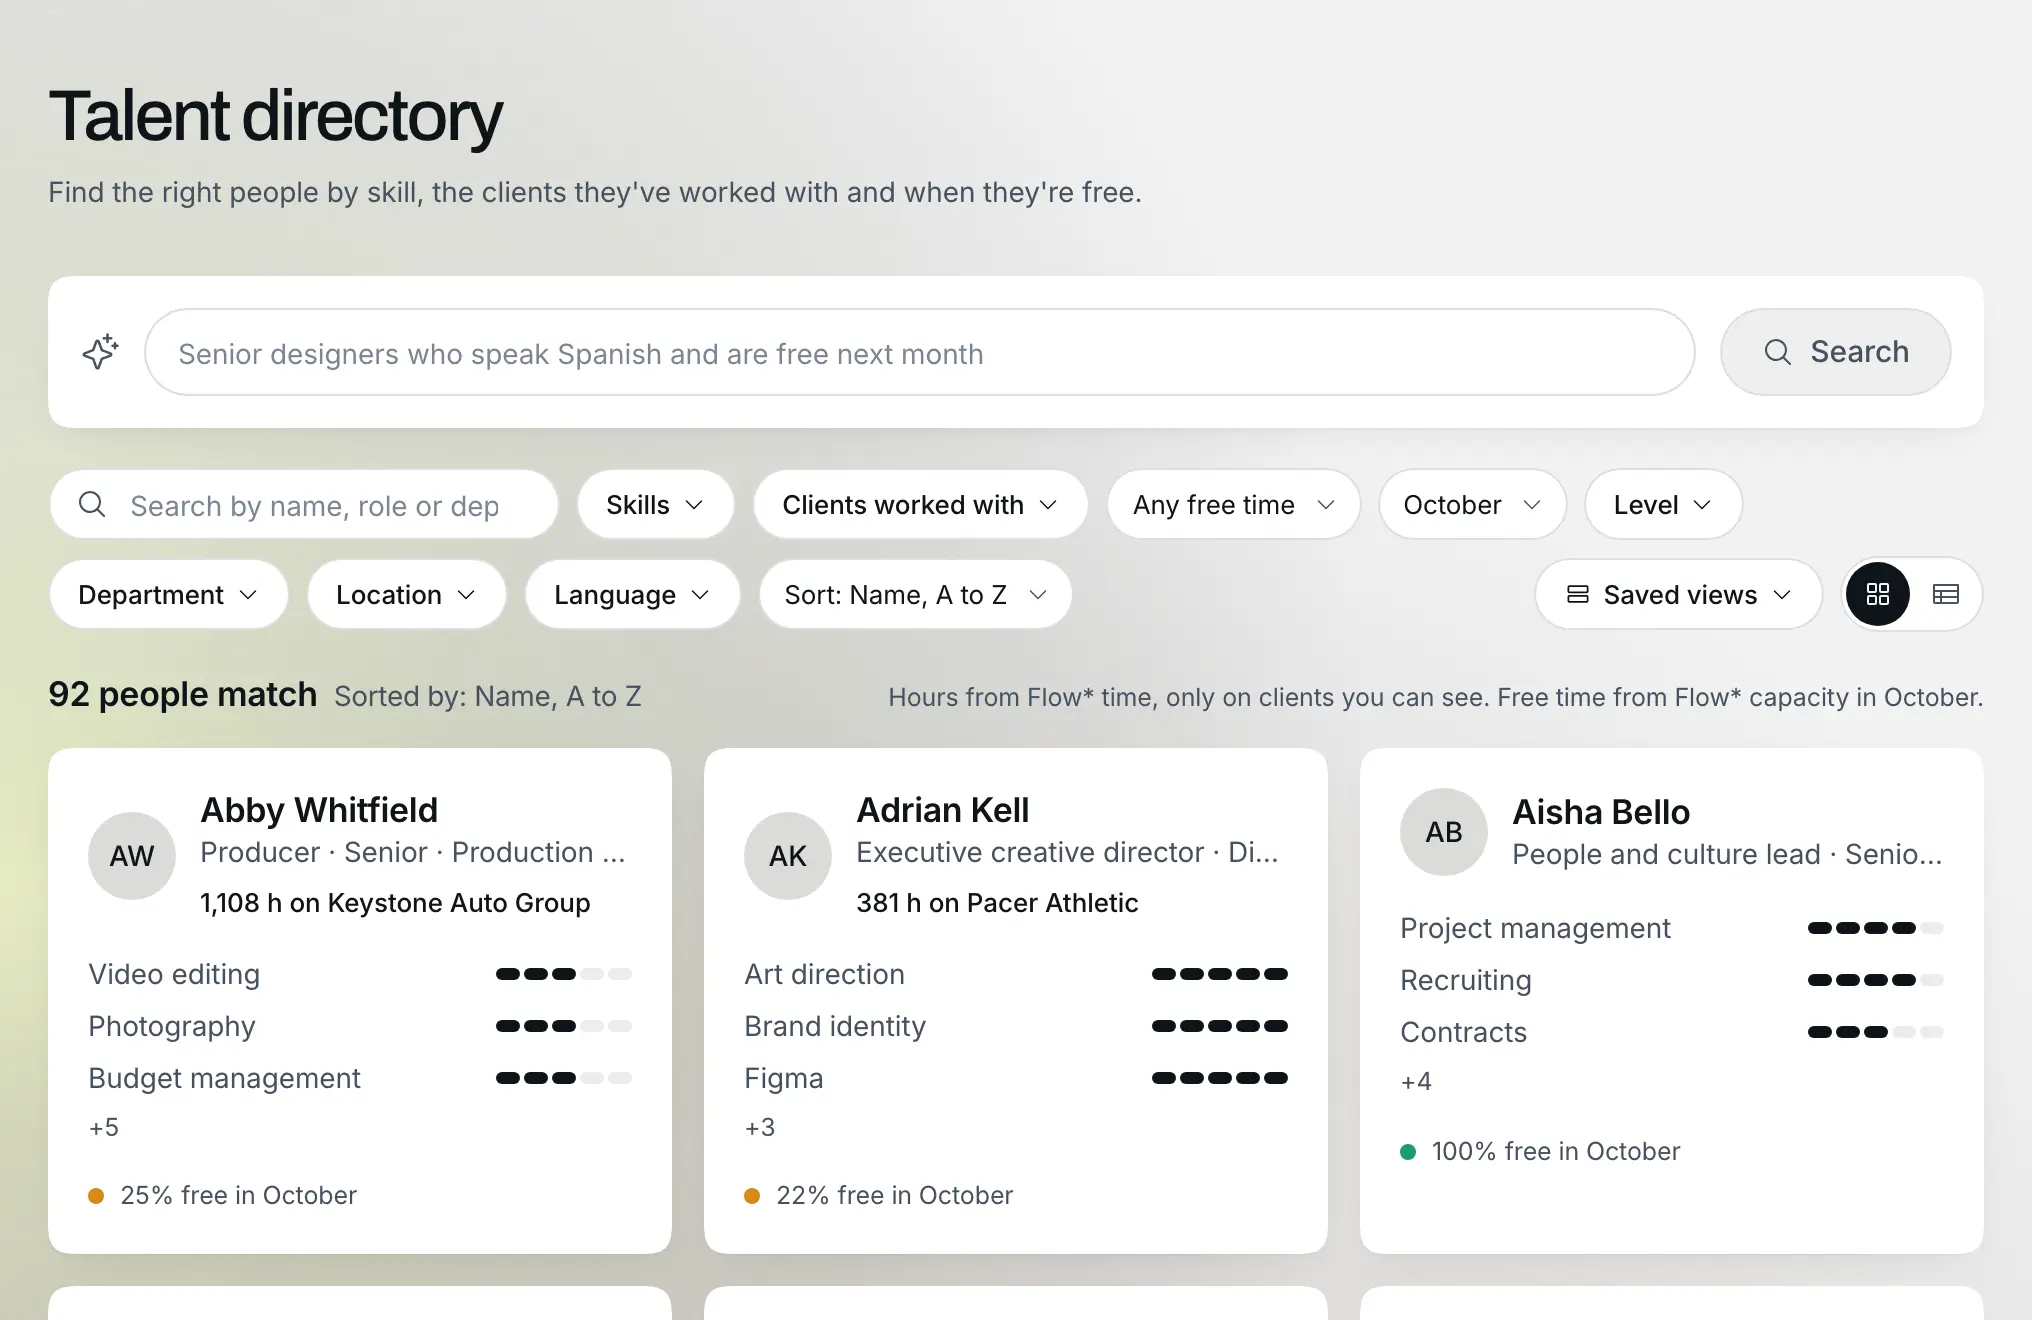The image size is (2032, 1320).
Task: Open the Level filter dropdown
Action: [x=1664, y=504]
